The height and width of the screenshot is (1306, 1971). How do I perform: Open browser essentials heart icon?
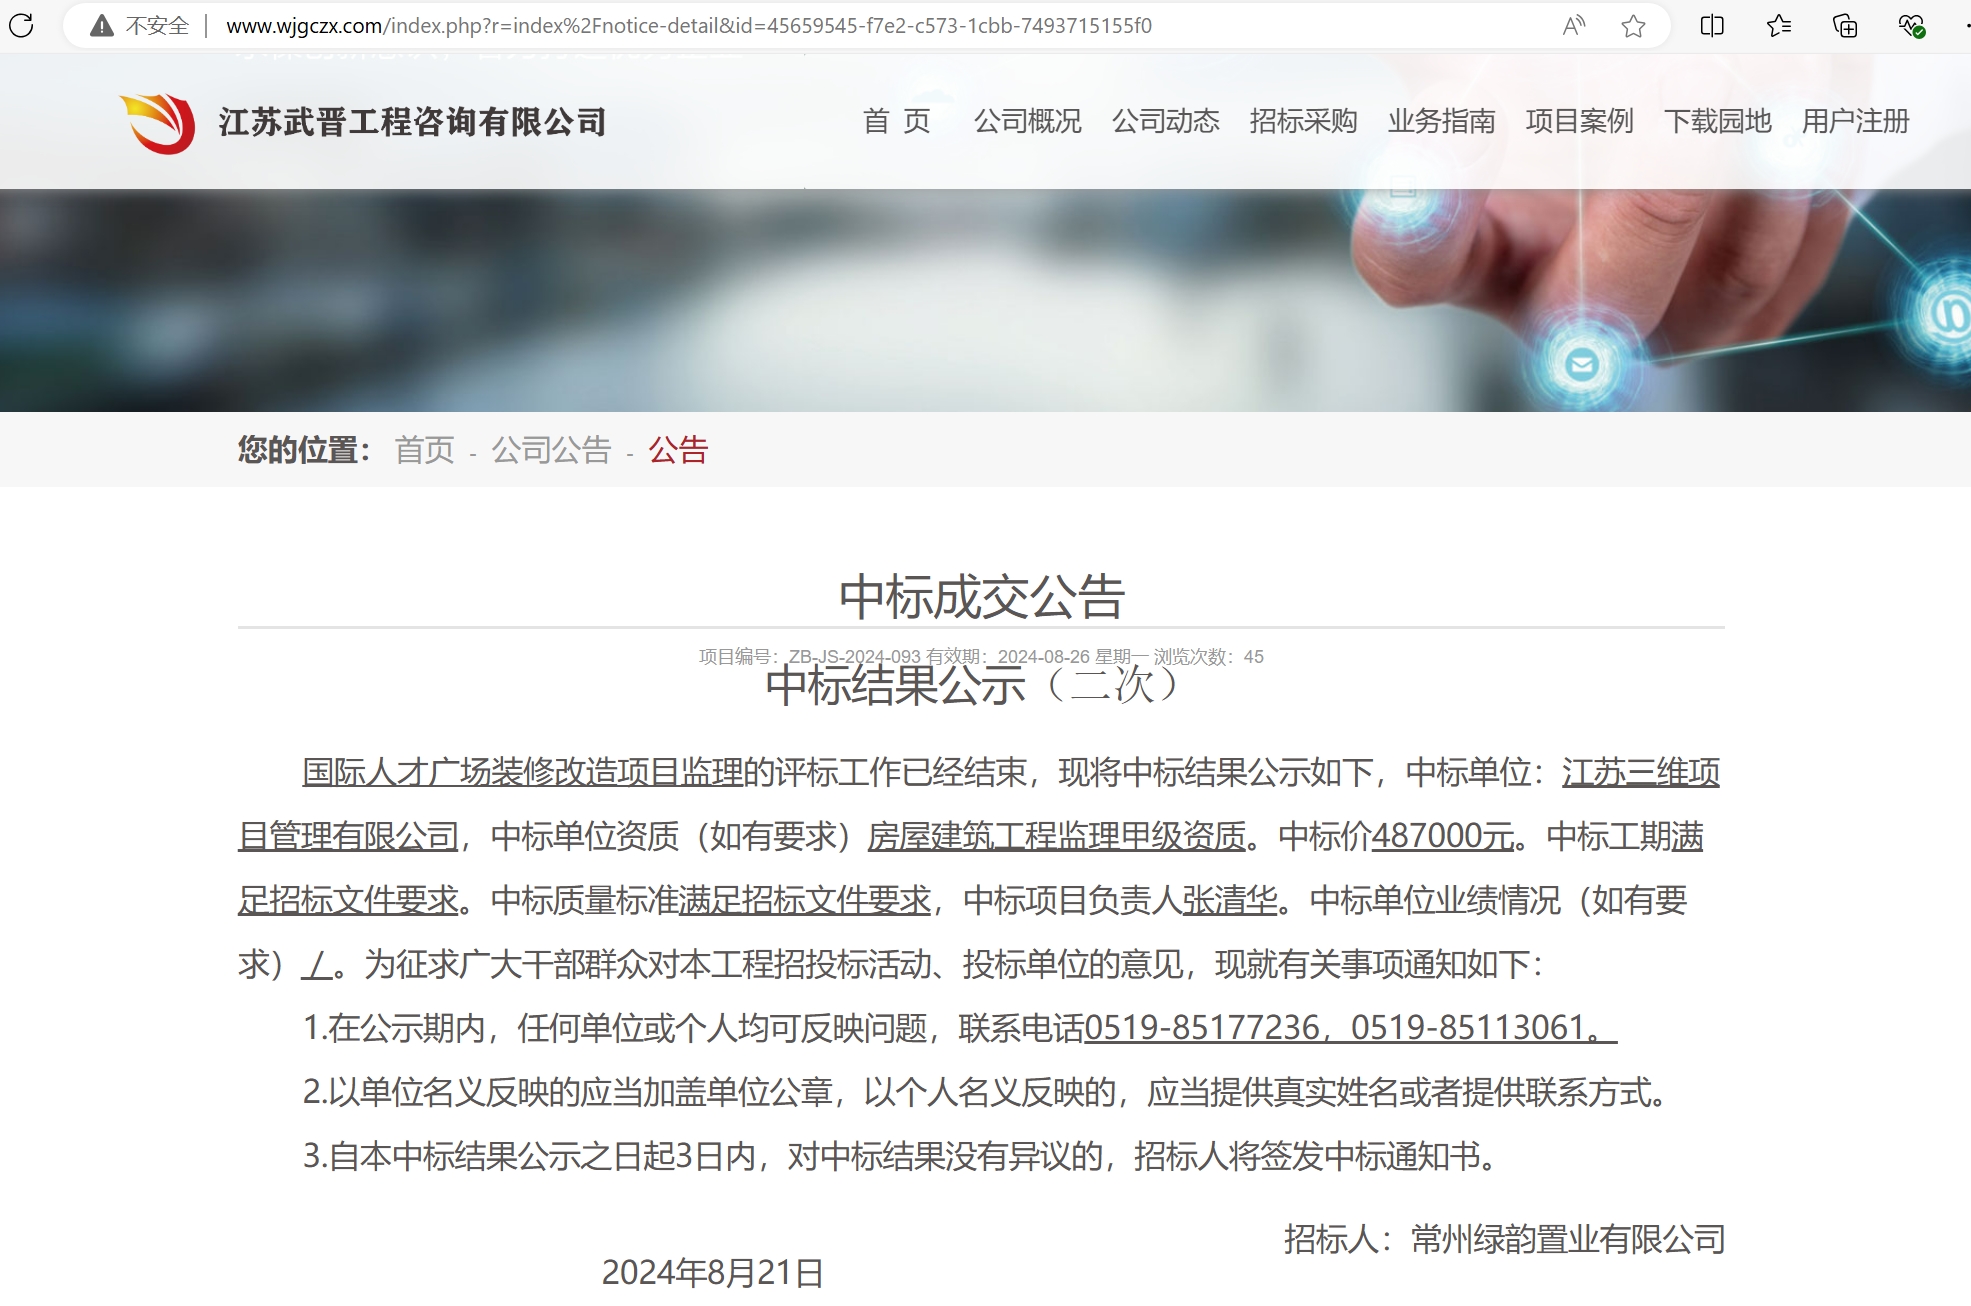click(1911, 25)
